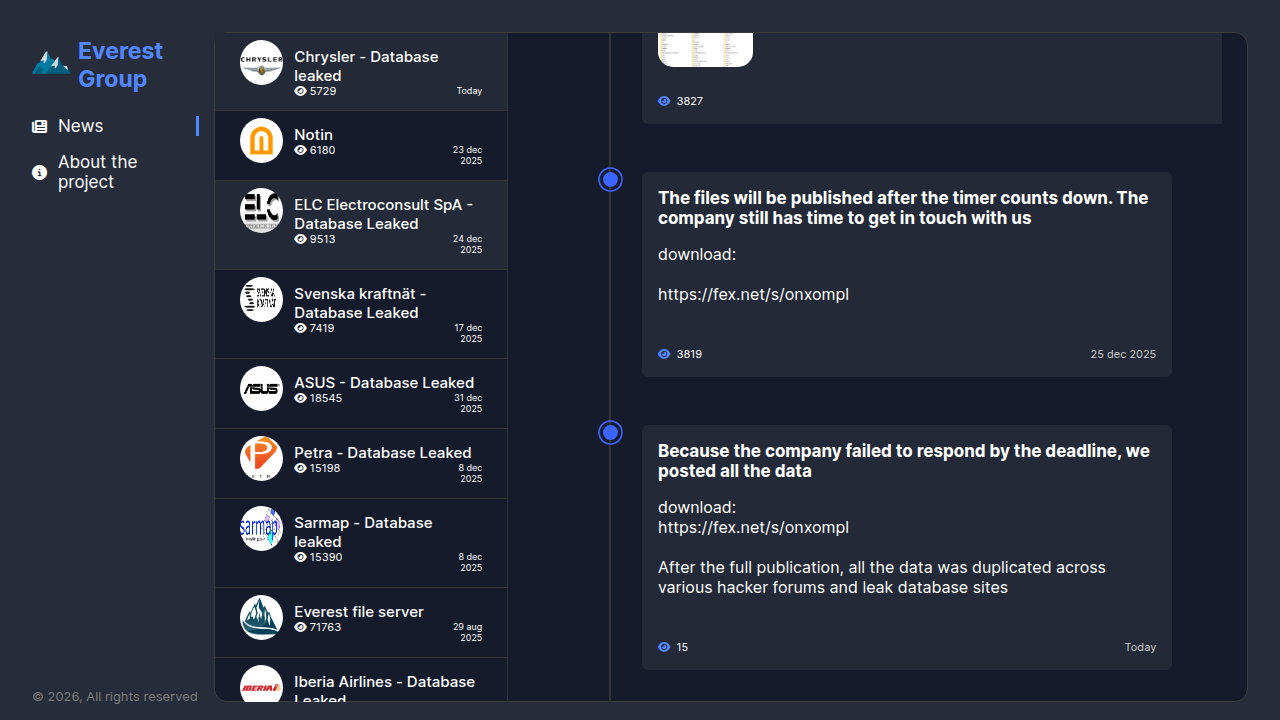The height and width of the screenshot is (720, 1280).
Task: Click the eye views icon showing 3819
Action: [664, 354]
